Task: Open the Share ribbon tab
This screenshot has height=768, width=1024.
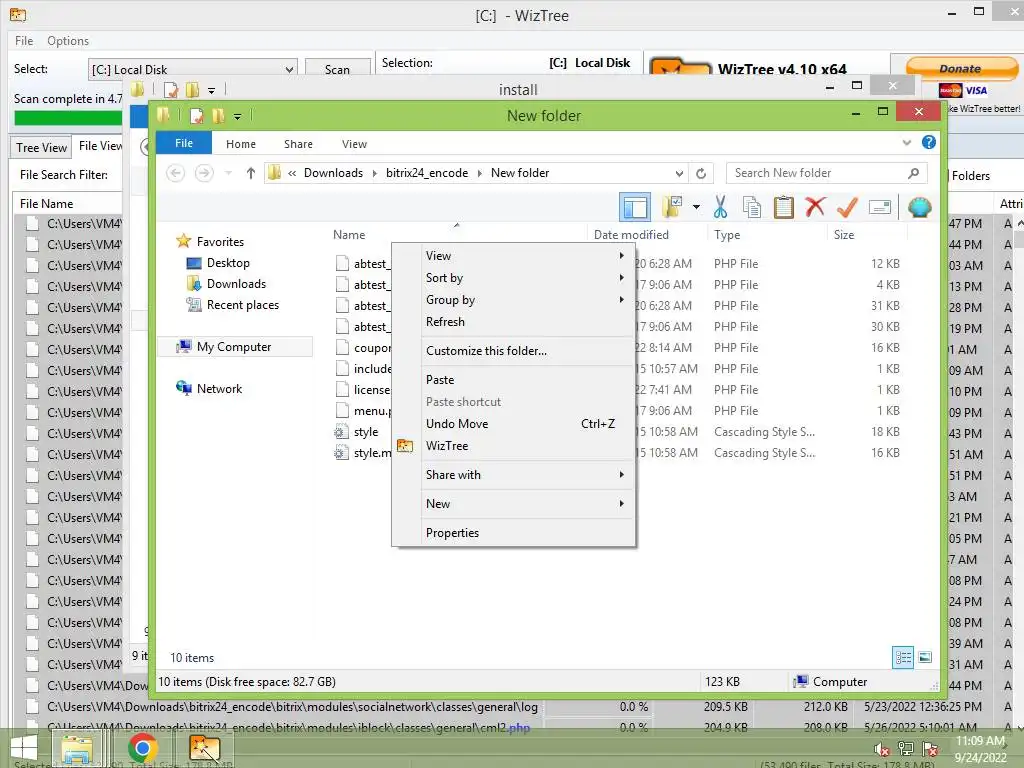Action: coord(298,144)
